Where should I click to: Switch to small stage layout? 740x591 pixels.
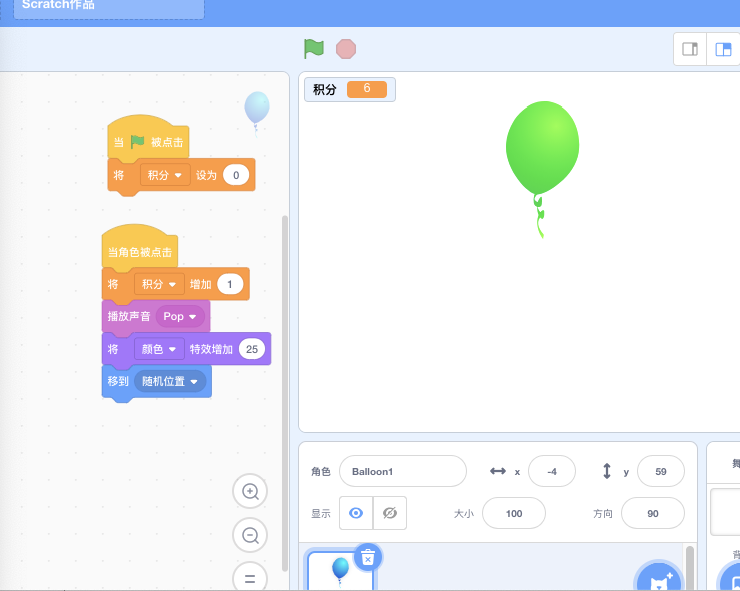coord(689,49)
